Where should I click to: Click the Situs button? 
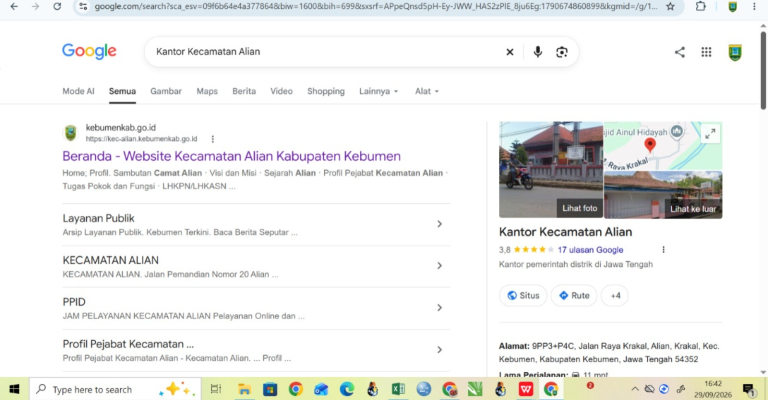pos(523,296)
